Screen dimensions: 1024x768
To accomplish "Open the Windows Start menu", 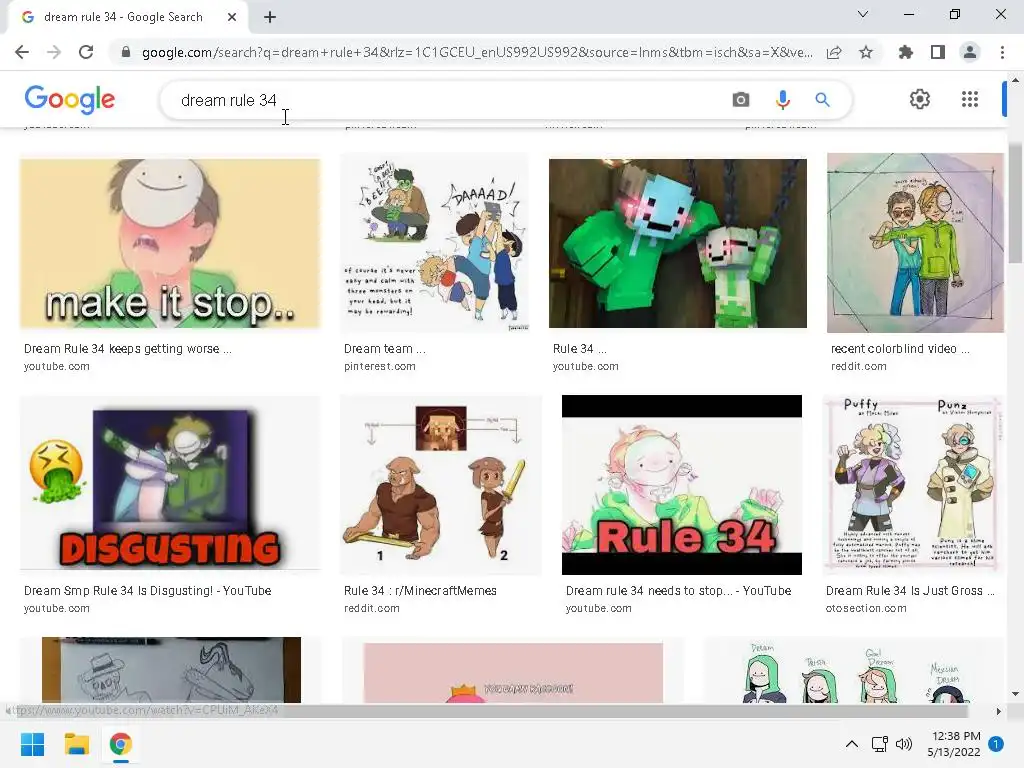I will coord(32,744).
